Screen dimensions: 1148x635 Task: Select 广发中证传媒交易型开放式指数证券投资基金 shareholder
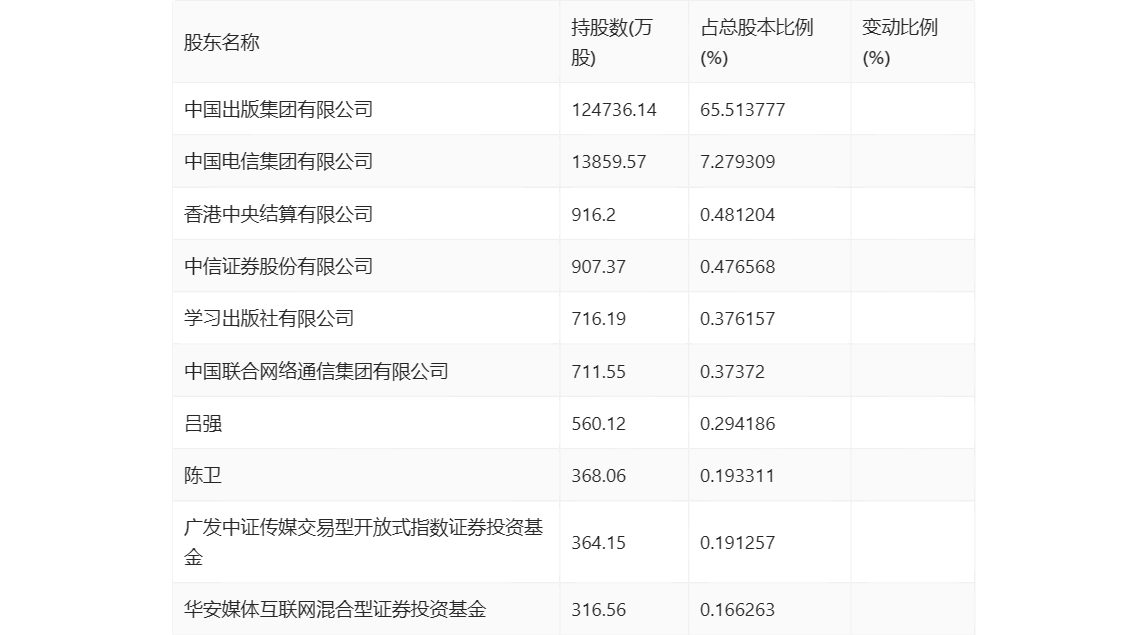click(x=364, y=542)
